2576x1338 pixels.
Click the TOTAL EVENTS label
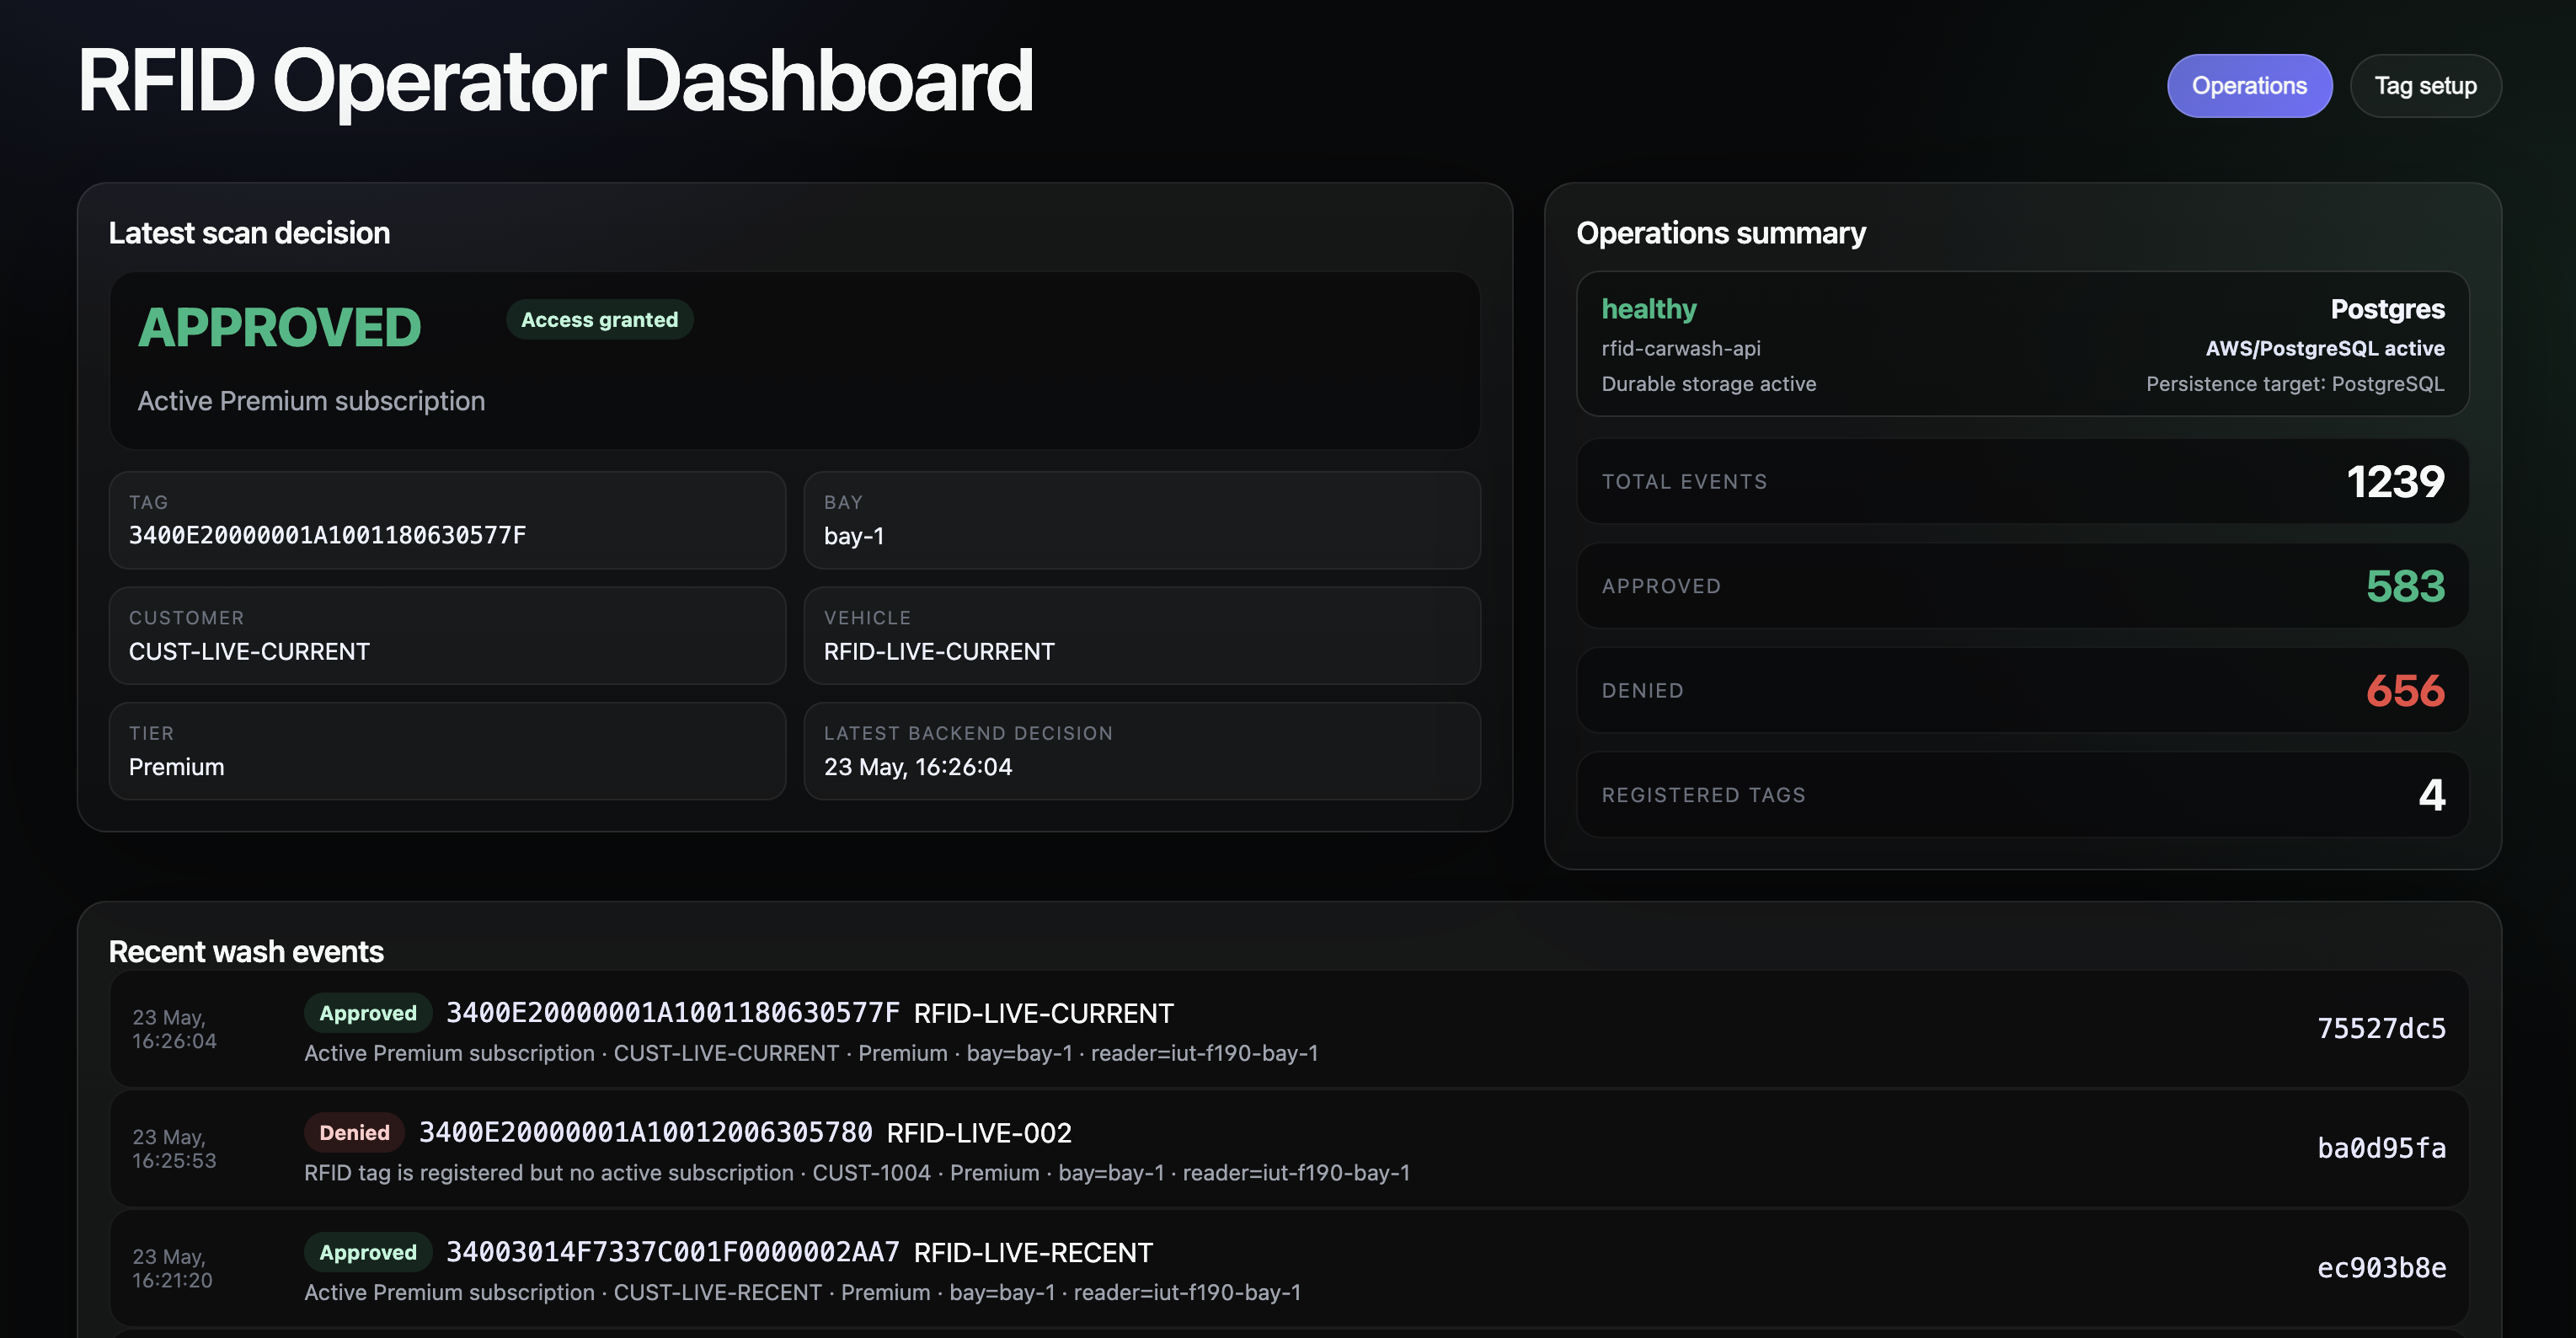tap(1684, 482)
